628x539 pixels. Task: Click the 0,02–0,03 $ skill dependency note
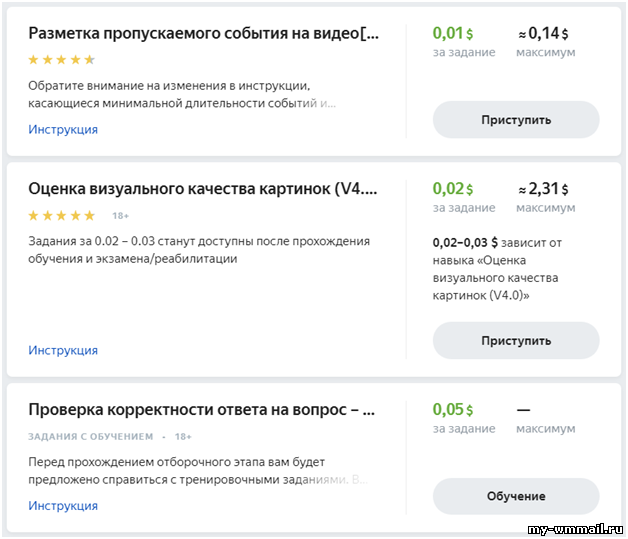coord(497,269)
